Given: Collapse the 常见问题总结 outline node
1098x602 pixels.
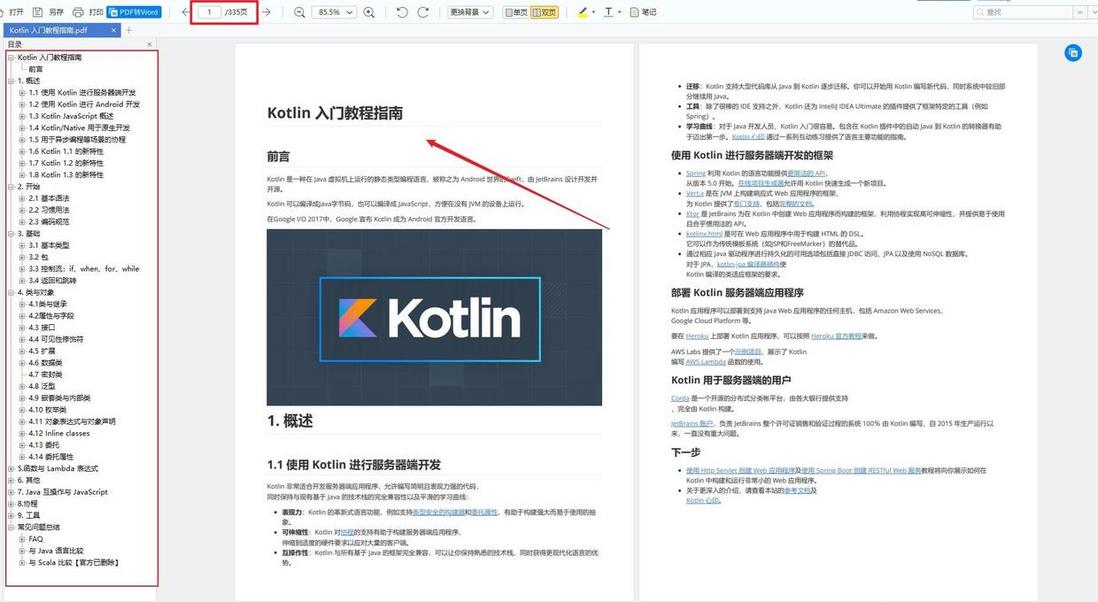Looking at the screenshot, I should 11,527.
